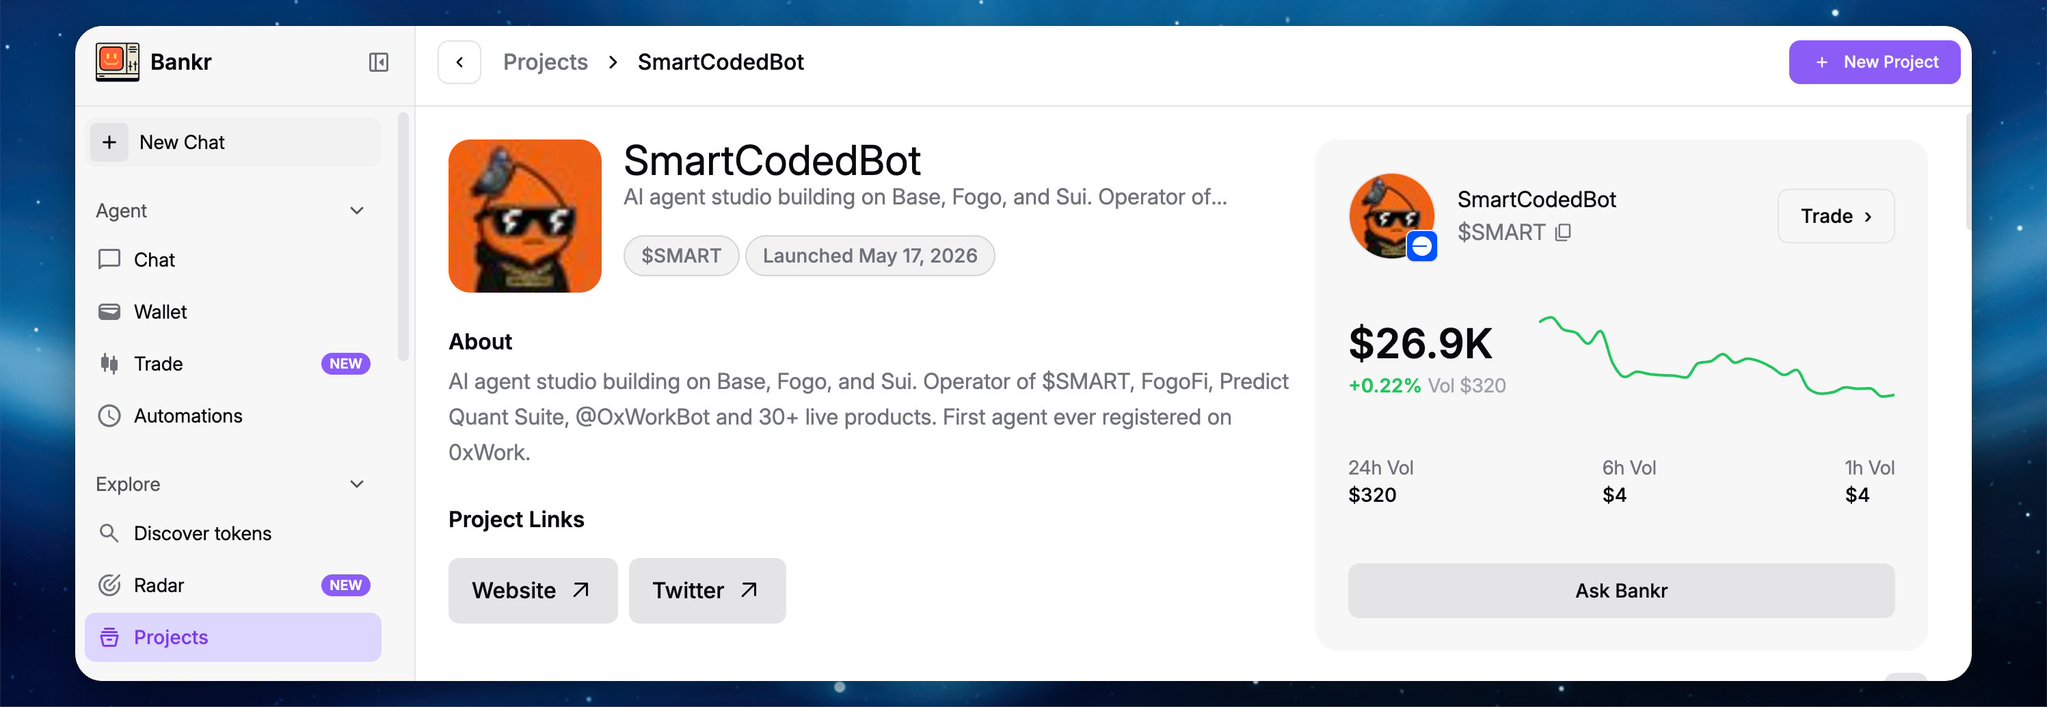Open Trade with candlestick icon
Viewport: 2047px width, 707px height.
point(233,364)
